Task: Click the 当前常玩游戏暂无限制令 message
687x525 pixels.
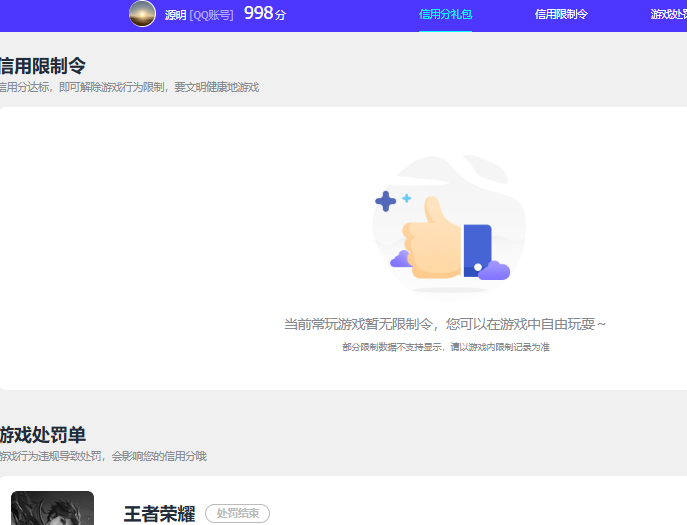Action: click(445, 324)
